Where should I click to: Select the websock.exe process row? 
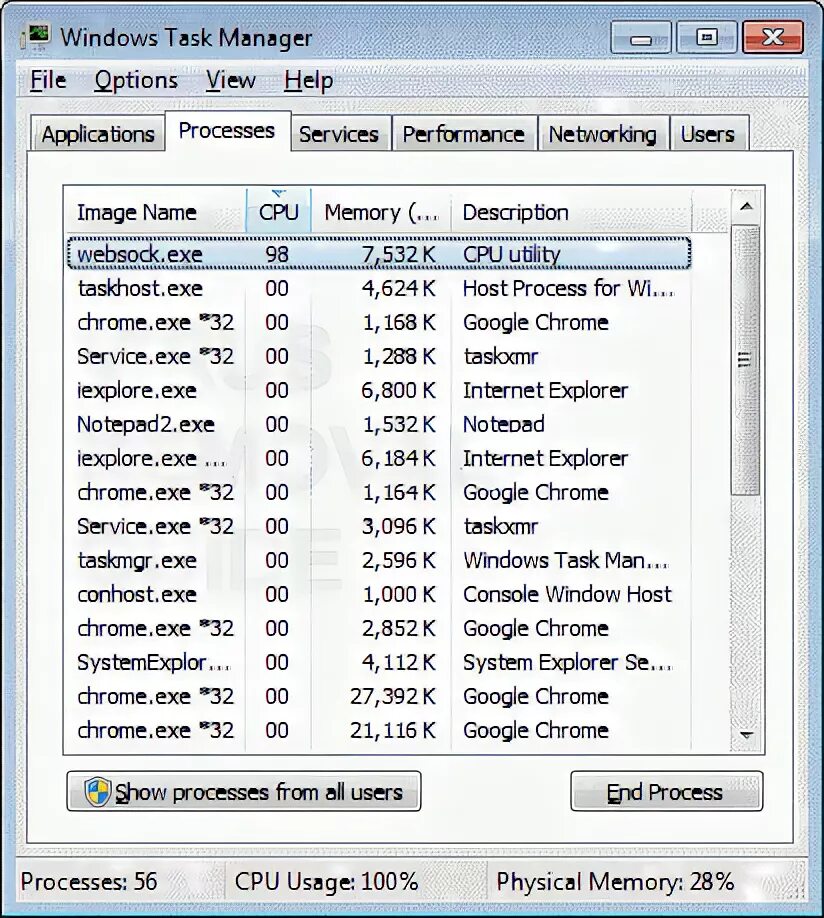coord(379,254)
